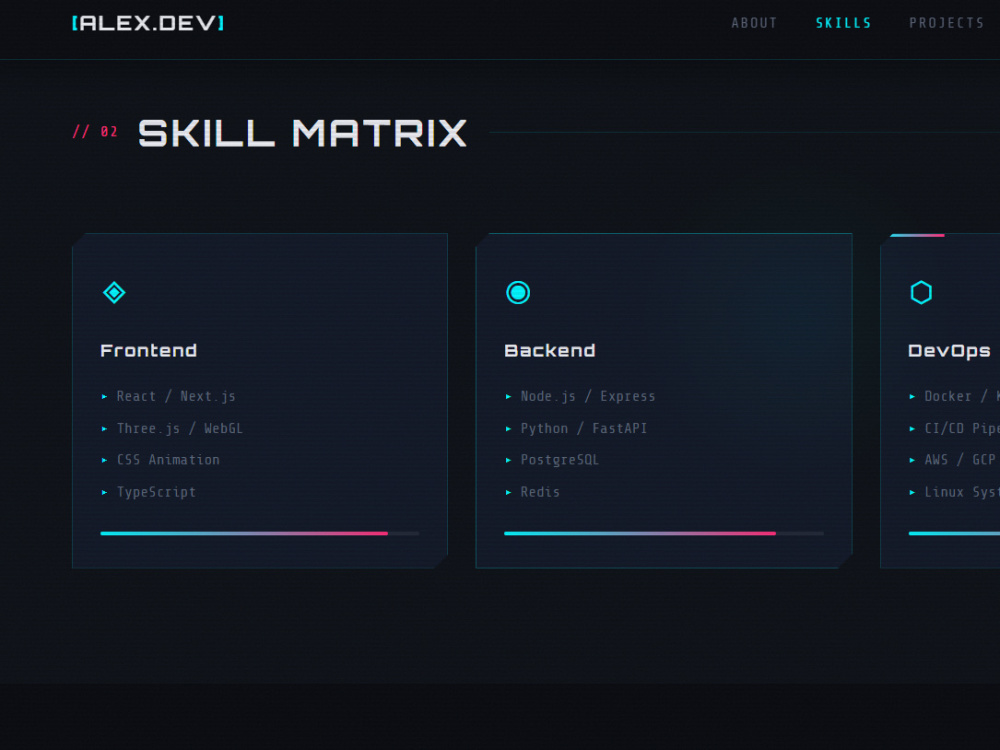Click the Backend skill progress bar
1000x750 pixels.
(664, 533)
